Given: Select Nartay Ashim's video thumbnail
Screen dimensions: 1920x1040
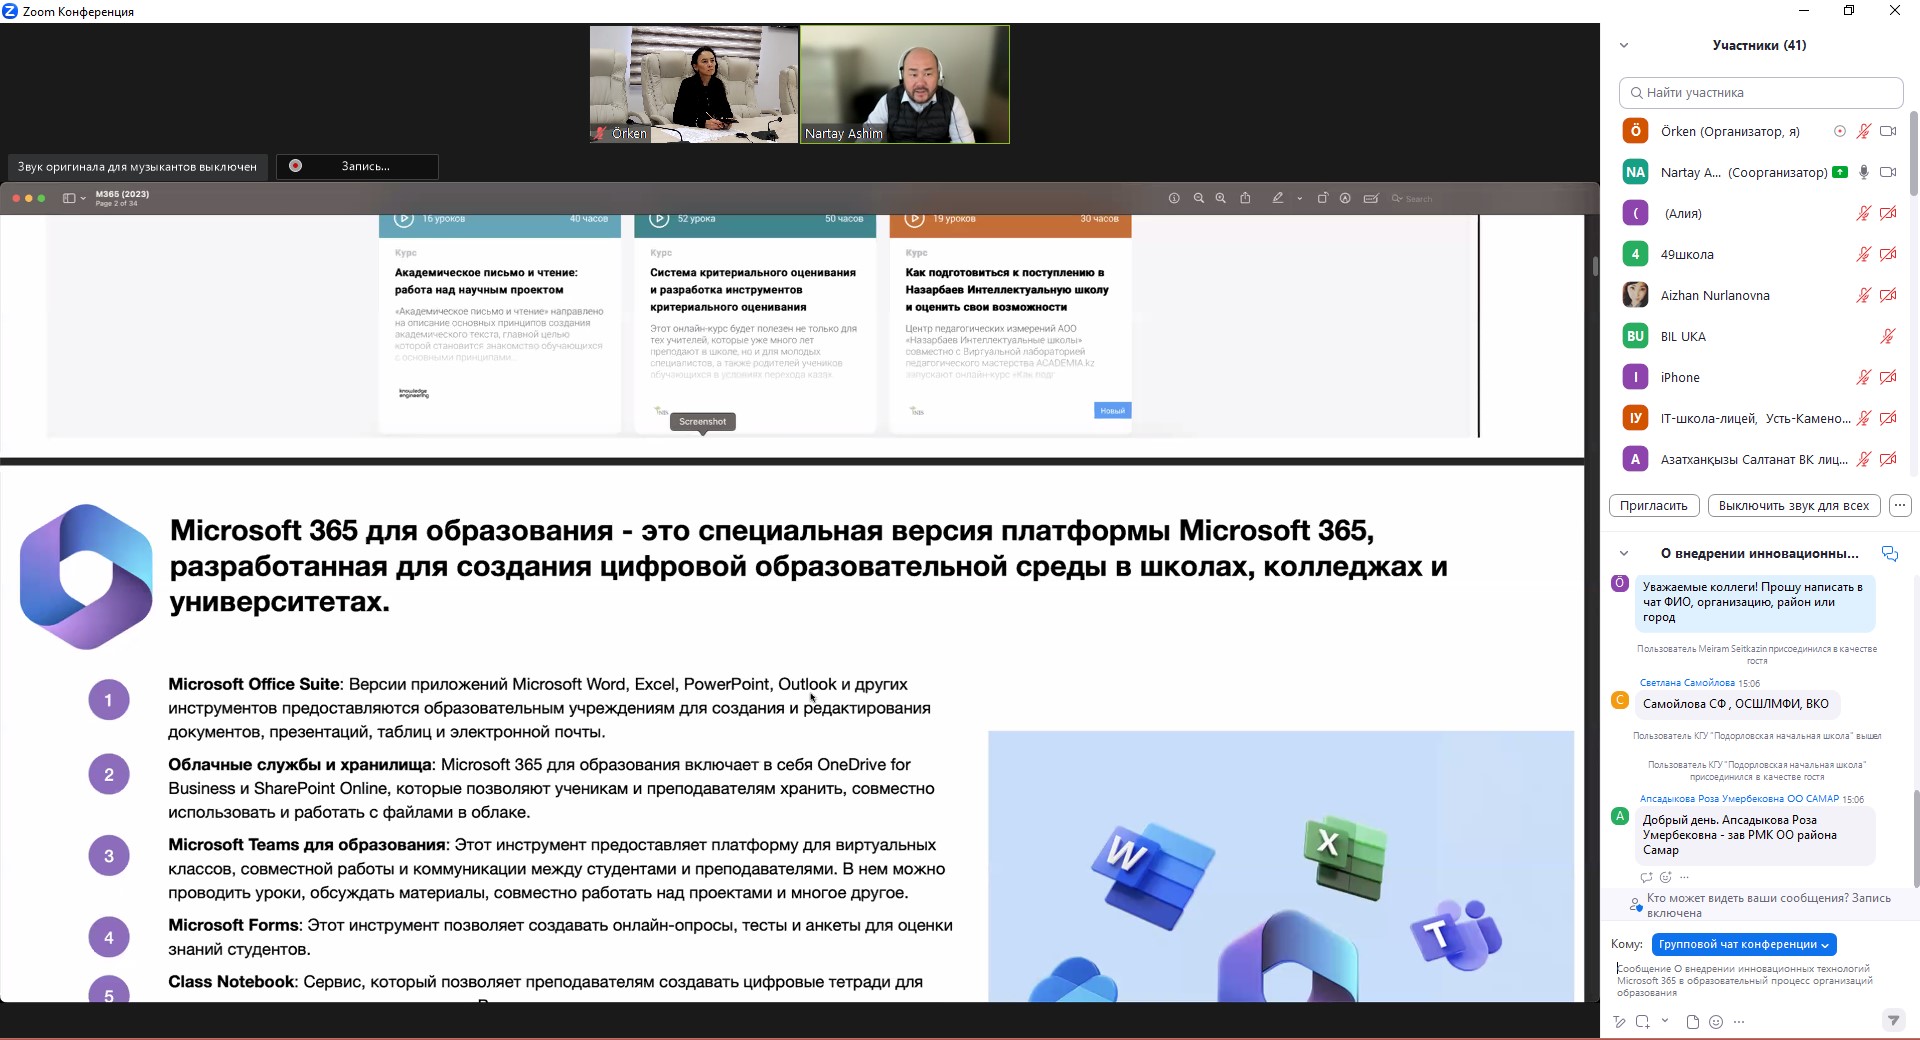Looking at the screenshot, I should [x=905, y=84].
